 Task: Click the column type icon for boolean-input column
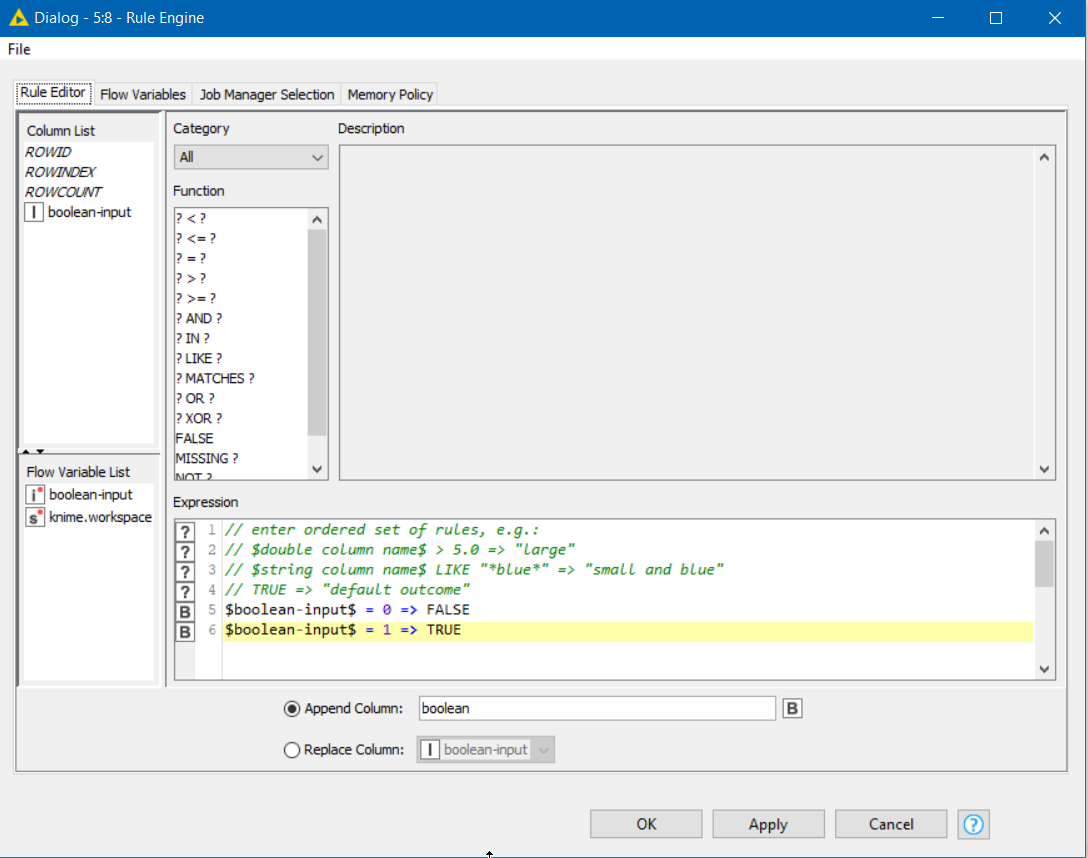click(34, 212)
